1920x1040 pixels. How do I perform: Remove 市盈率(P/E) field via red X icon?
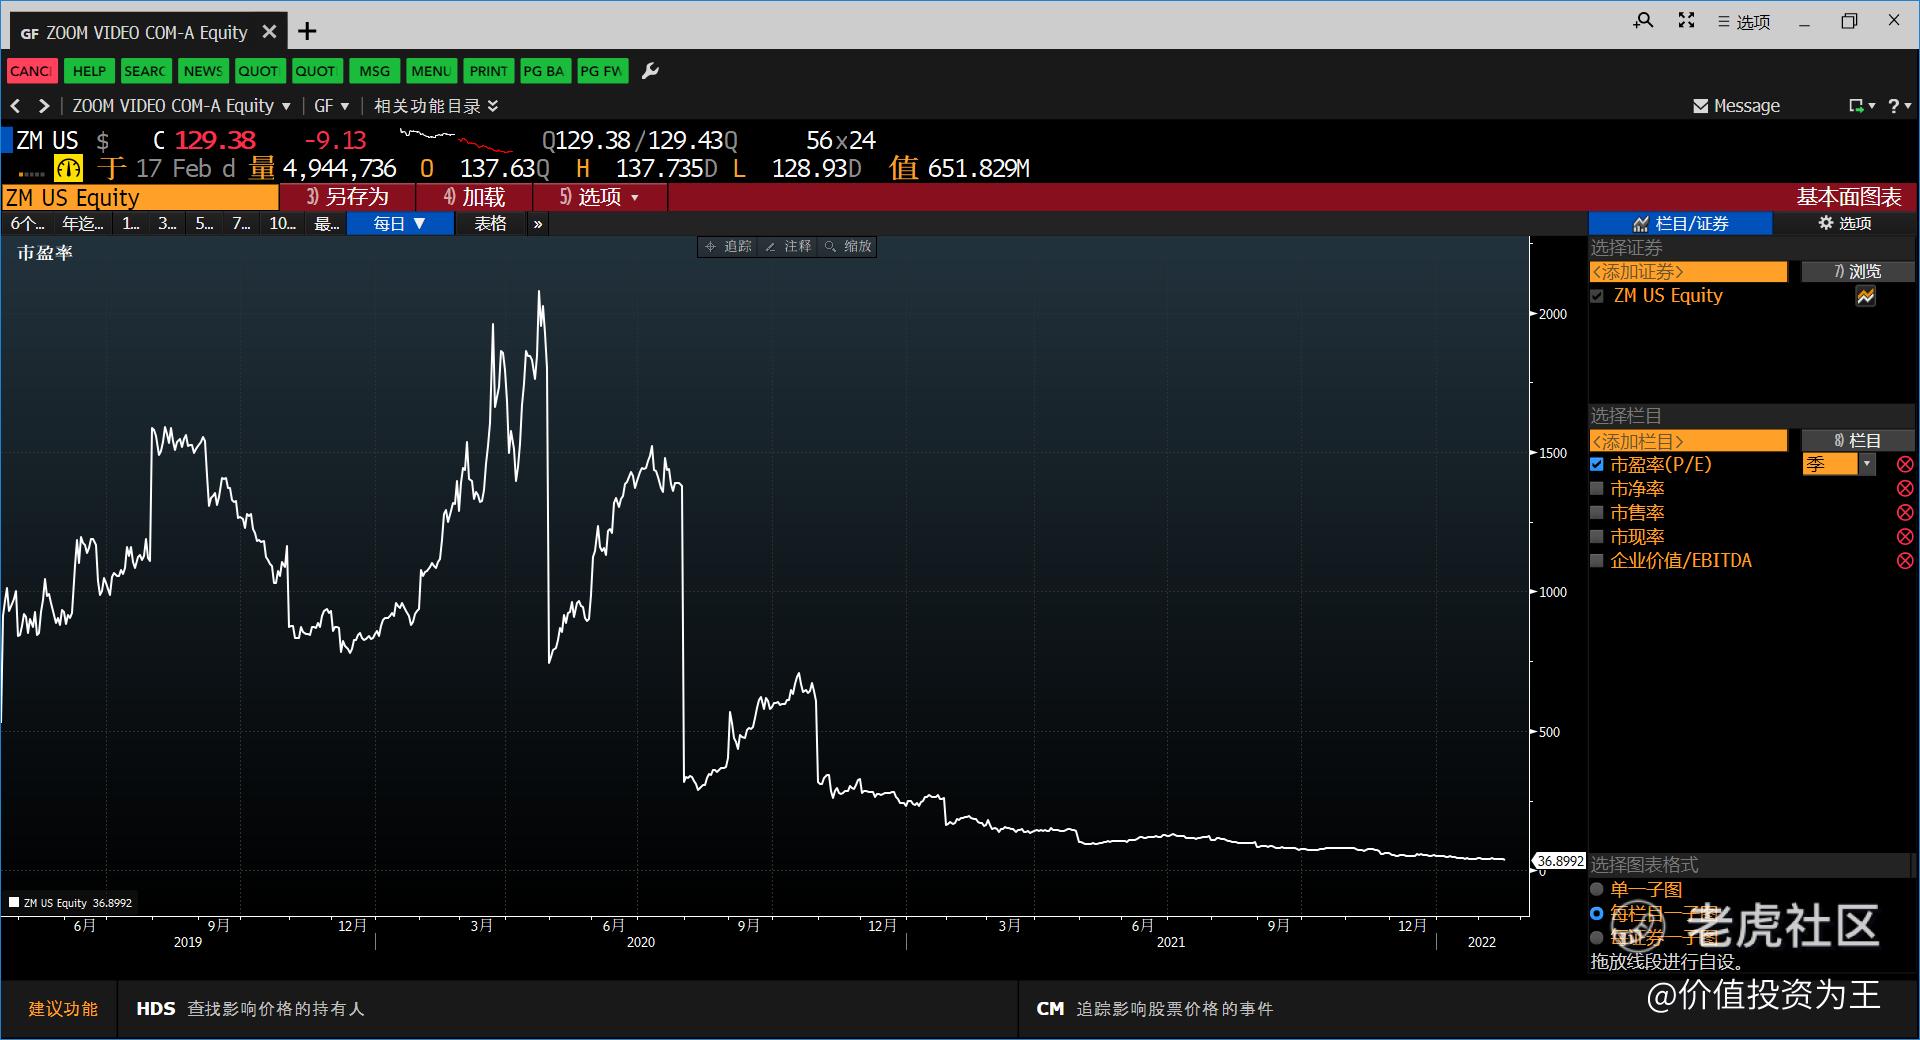click(1905, 465)
